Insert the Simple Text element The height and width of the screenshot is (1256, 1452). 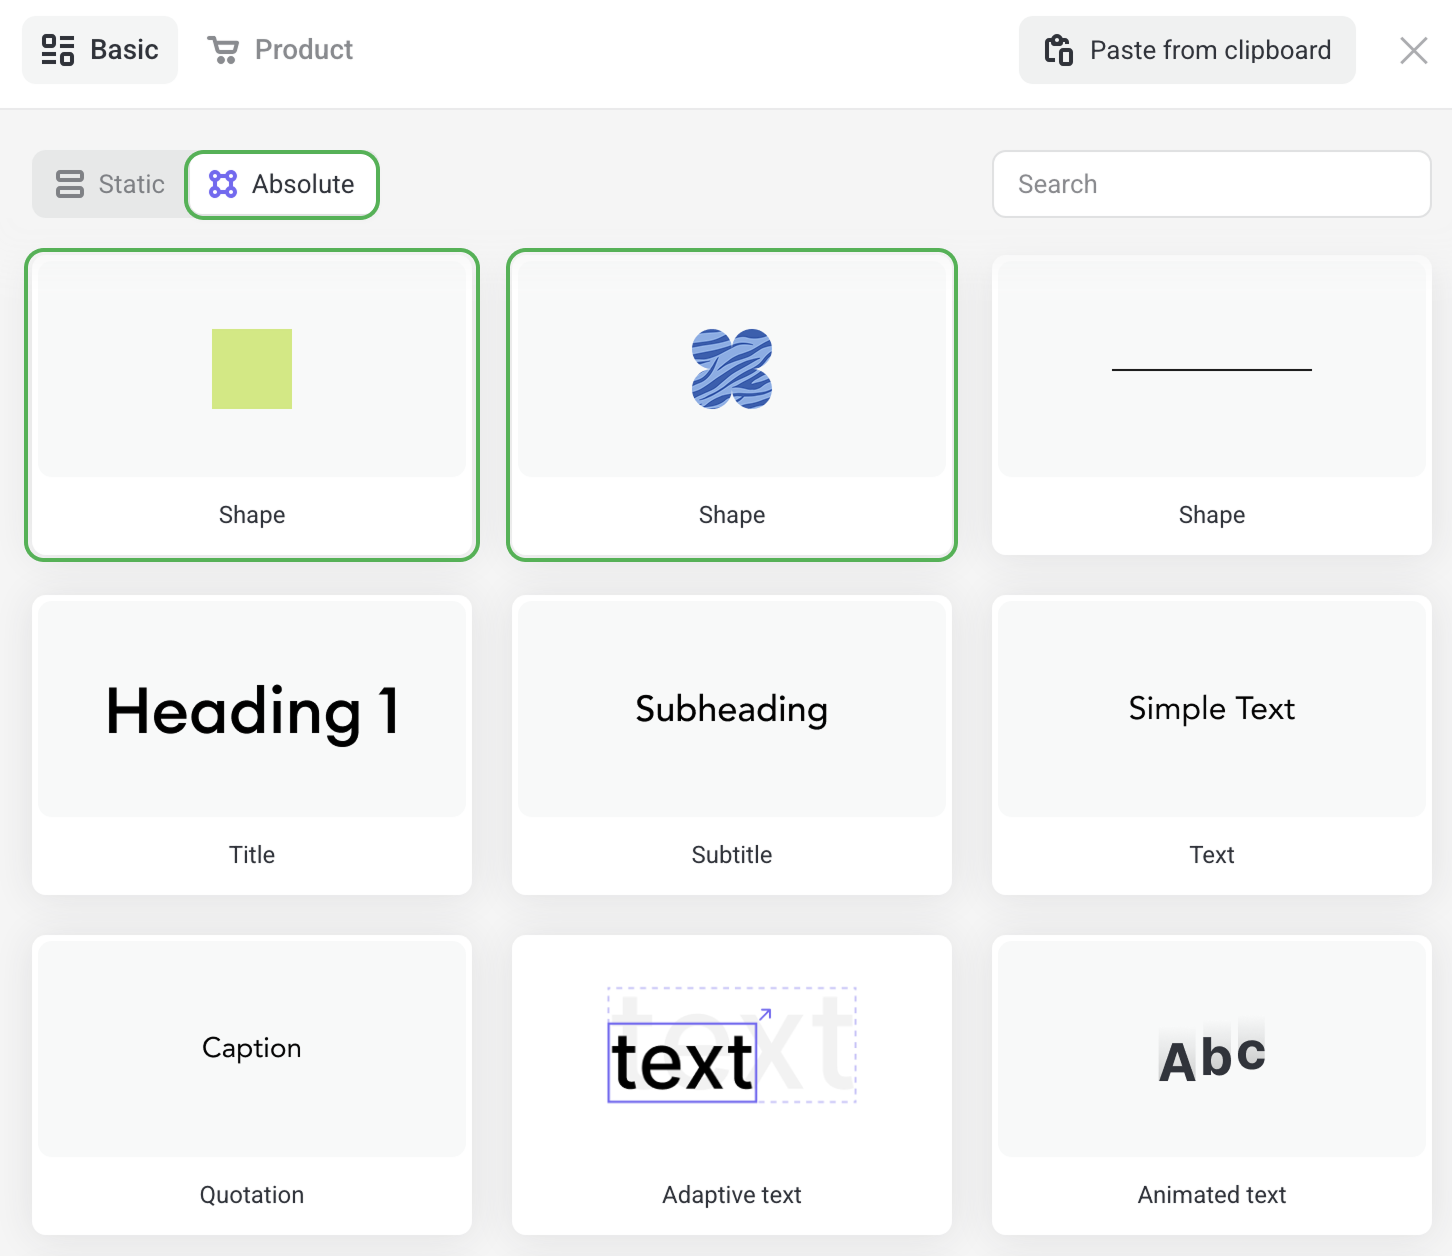pos(1211,744)
